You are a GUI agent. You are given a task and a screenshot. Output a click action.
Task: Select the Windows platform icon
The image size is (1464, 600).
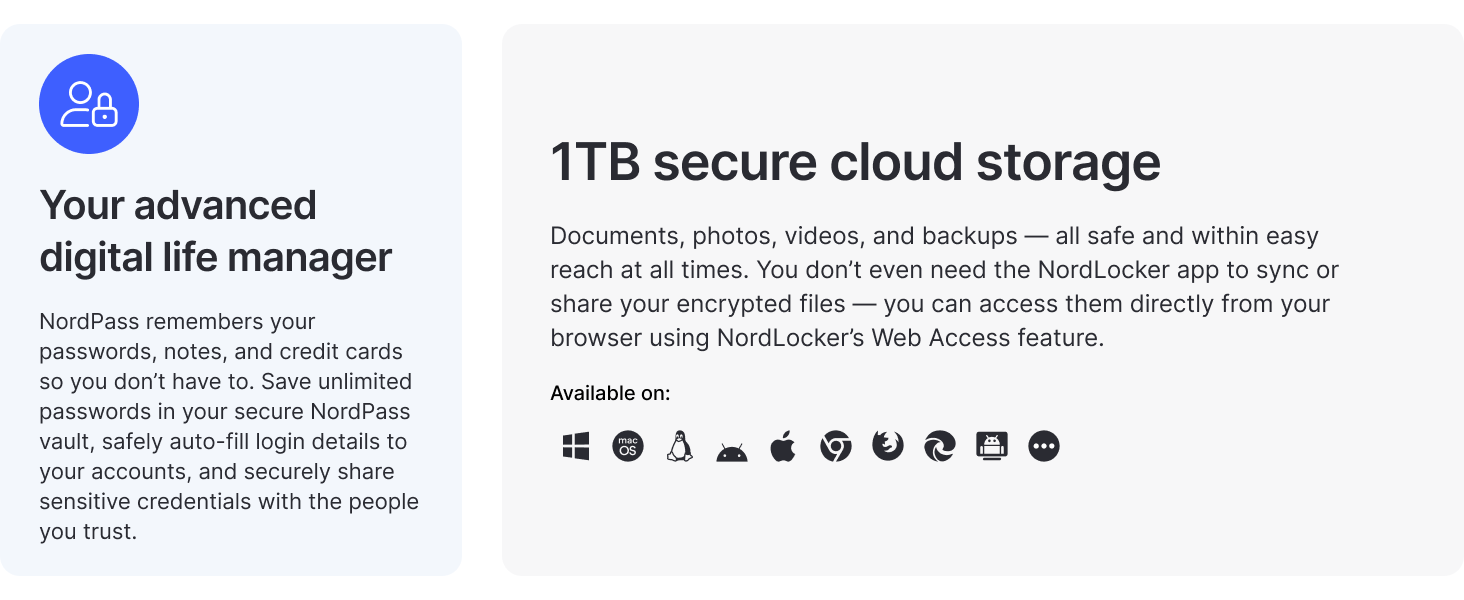(x=576, y=446)
